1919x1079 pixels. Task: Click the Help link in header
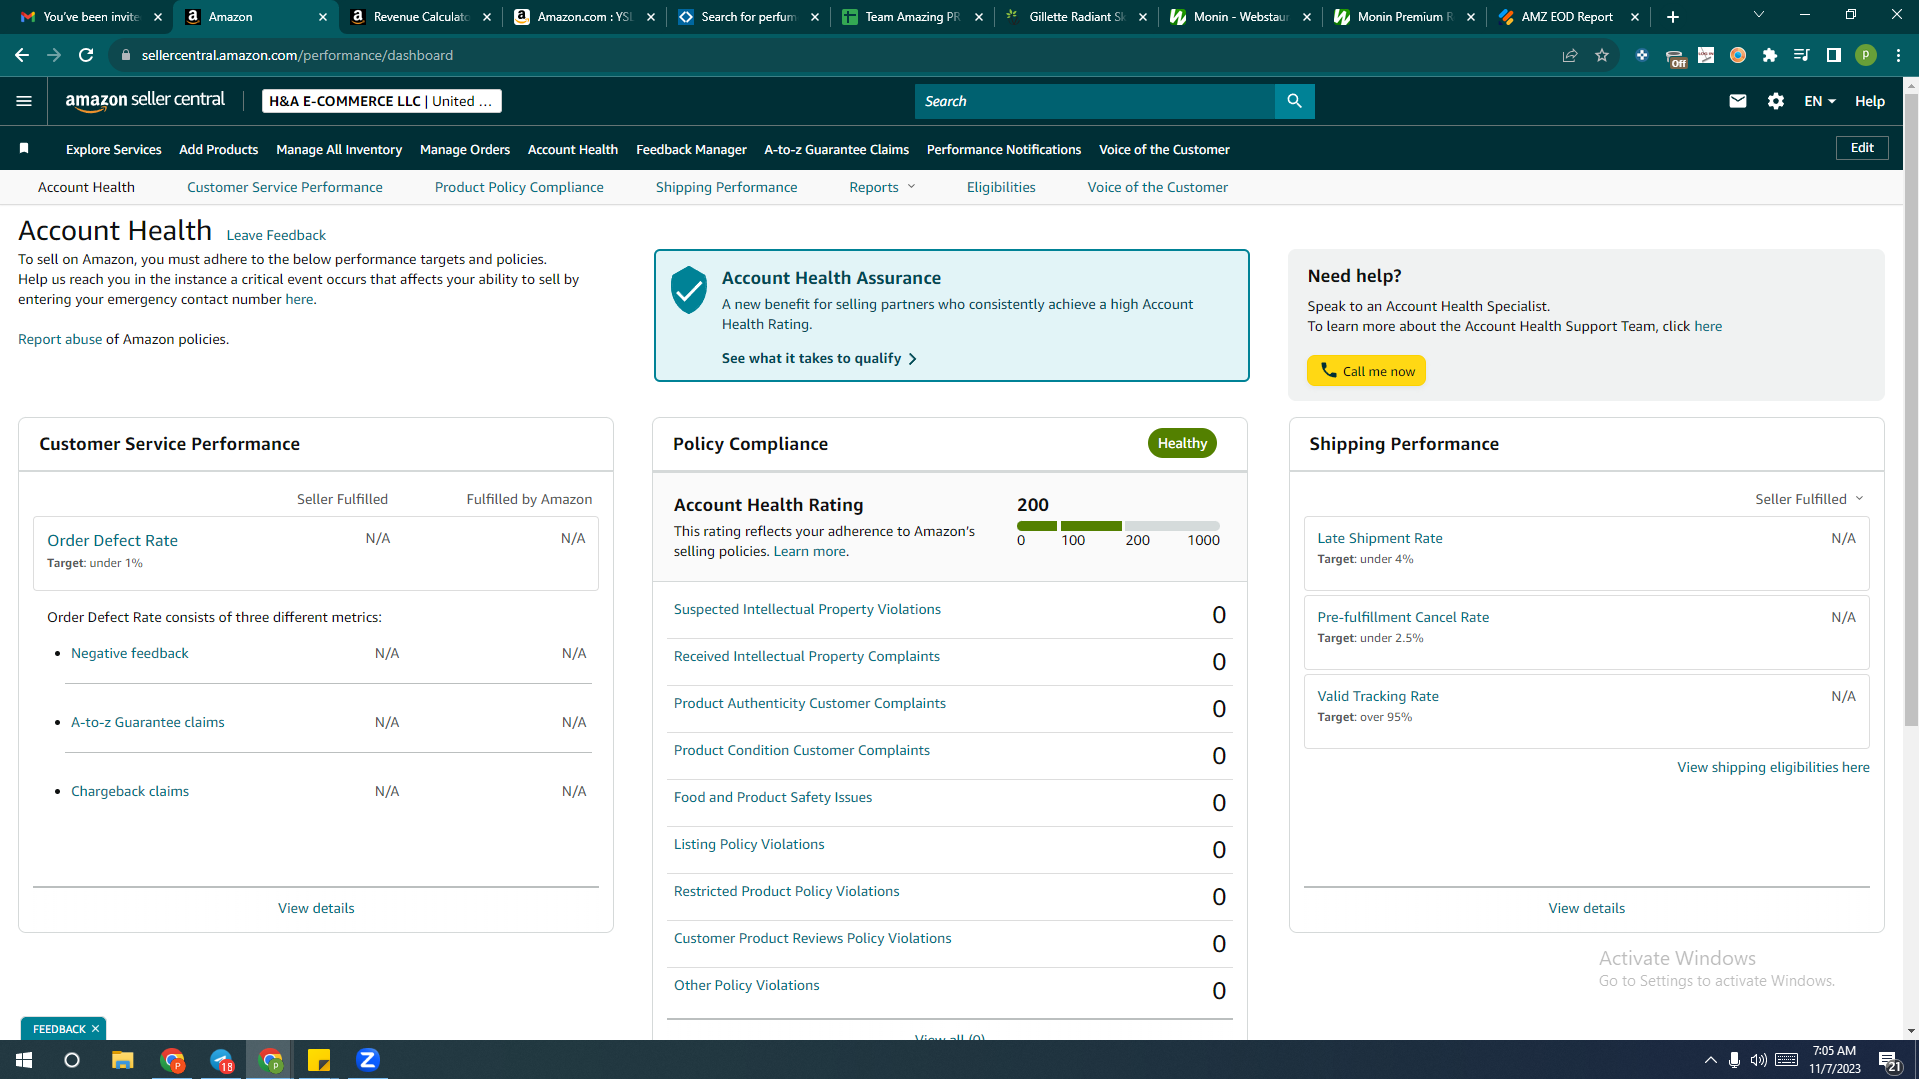point(1869,101)
